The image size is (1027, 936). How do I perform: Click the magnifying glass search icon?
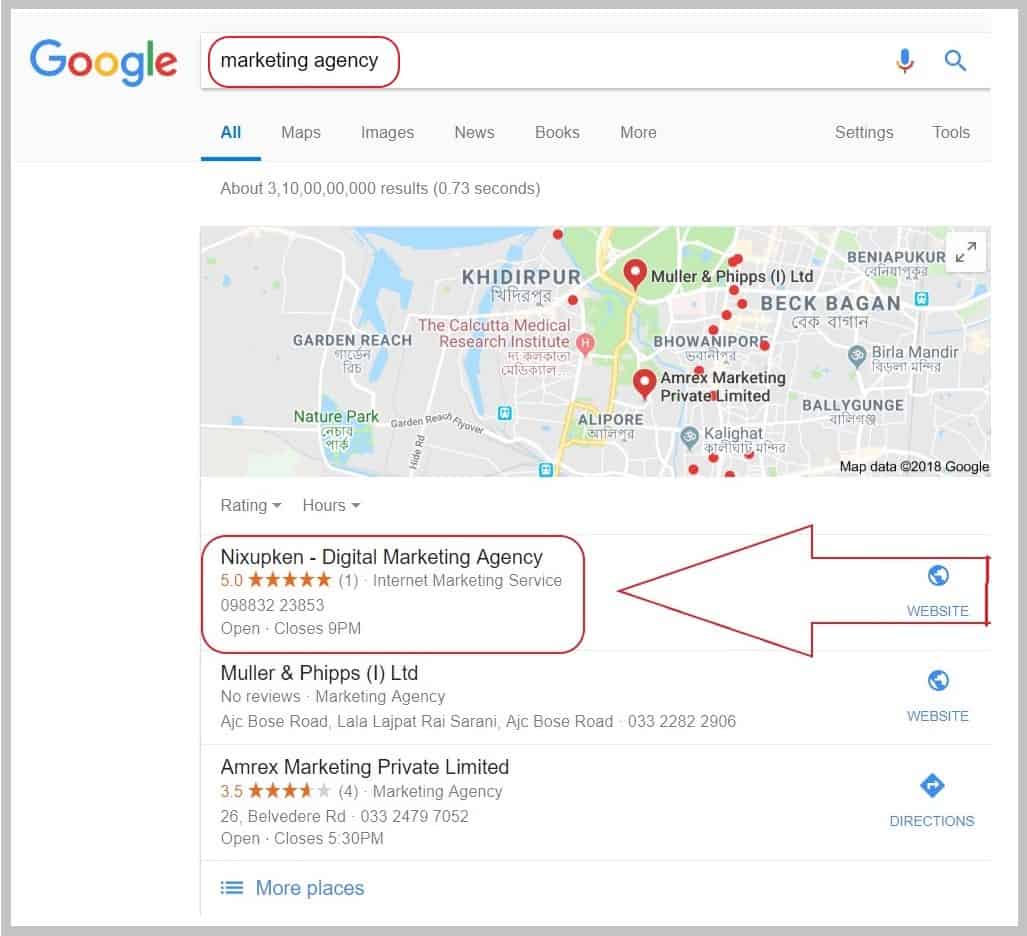coord(955,61)
